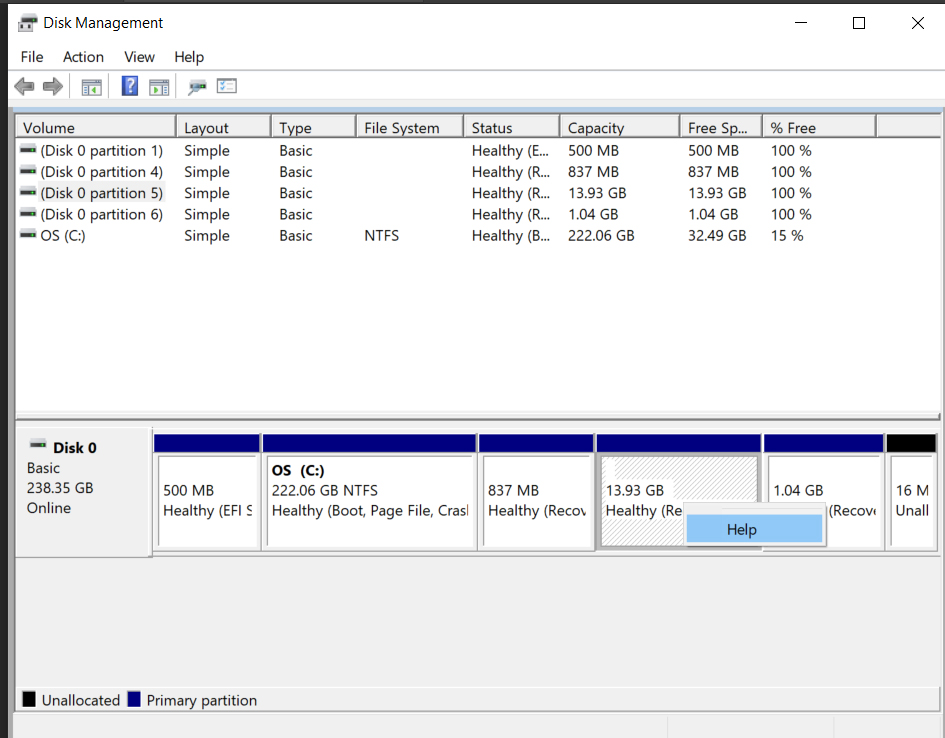945x738 pixels.
Task: Select the (Disk 0 partition 1) row
Action: point(477,151)
